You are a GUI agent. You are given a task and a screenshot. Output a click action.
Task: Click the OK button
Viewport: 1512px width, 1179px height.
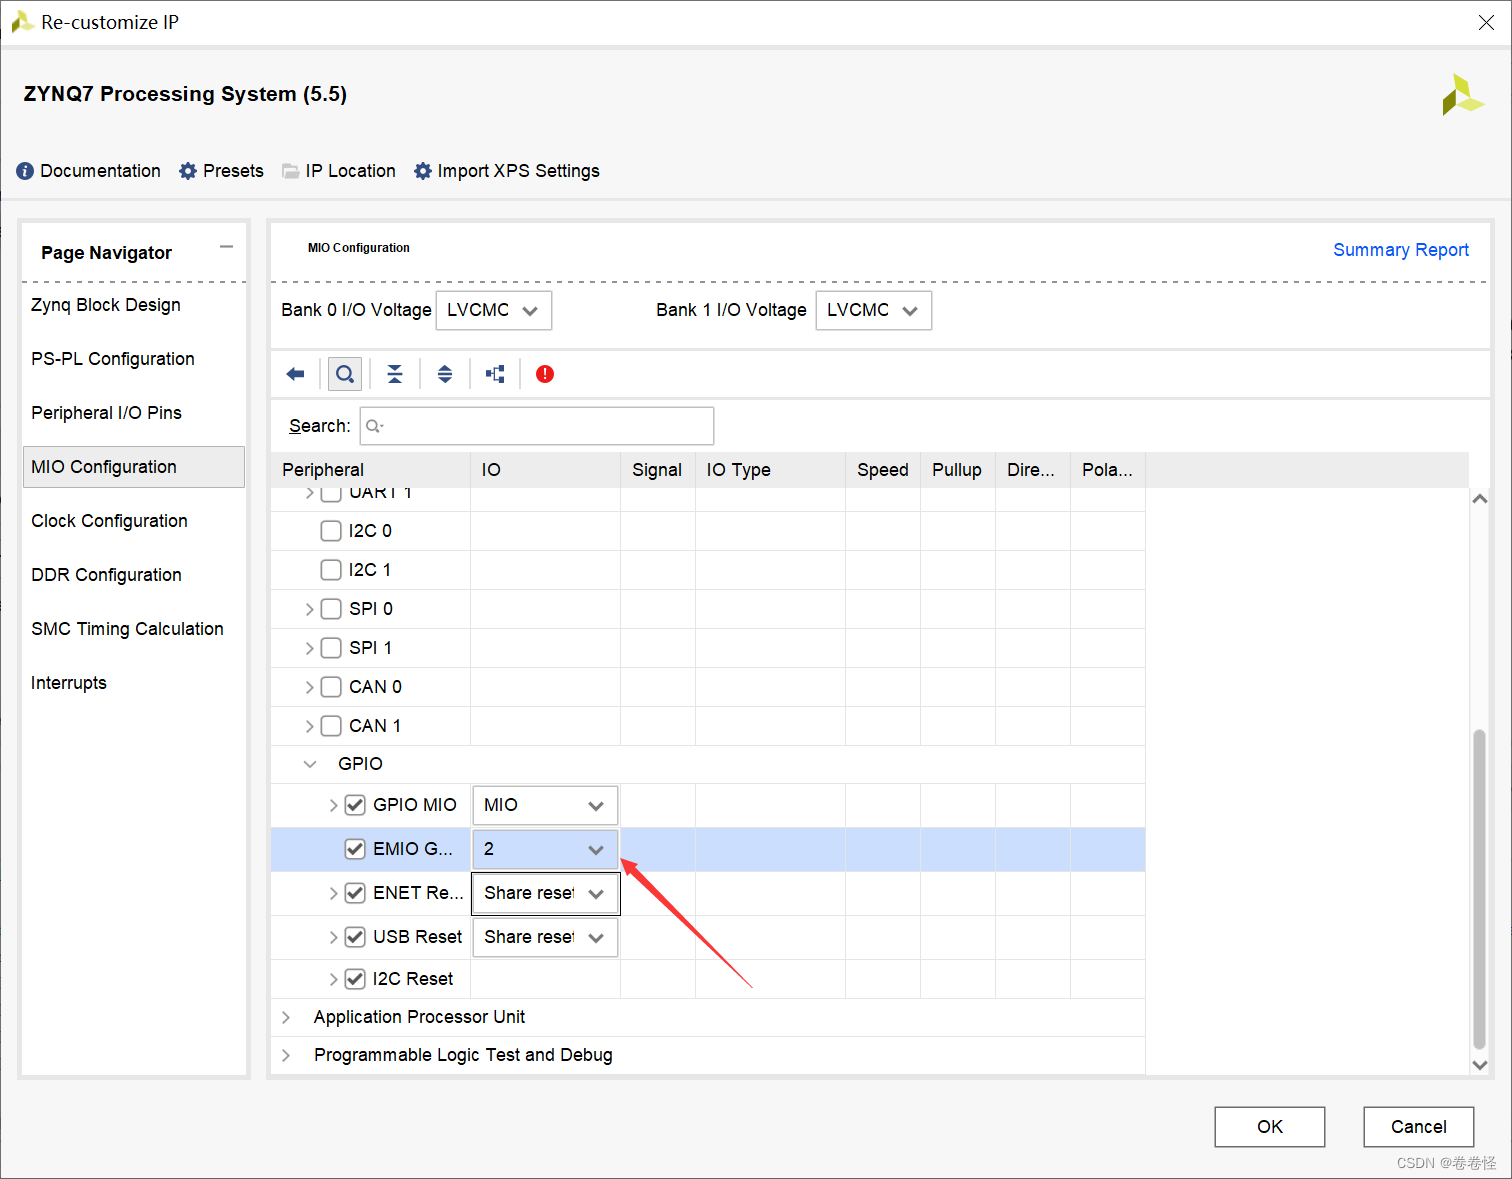[1269, 1127]
